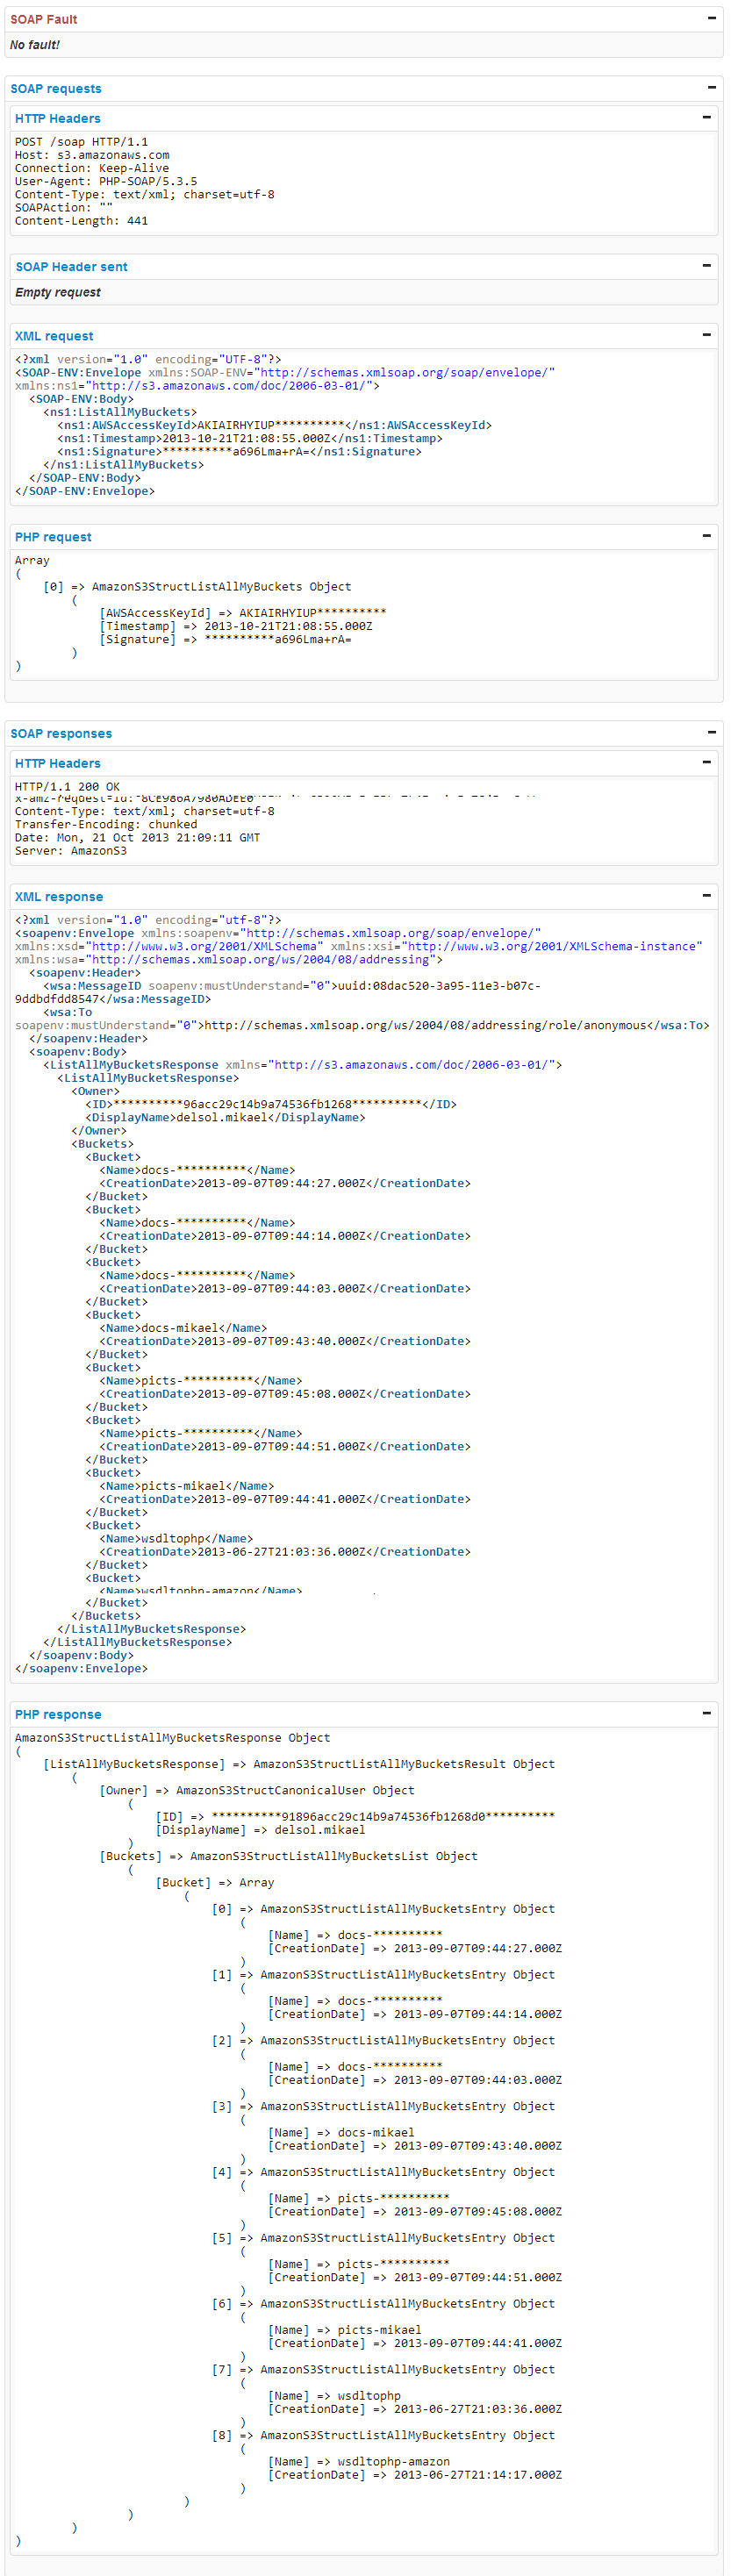The image size is (738, 2576).
Task: Collapse the PHP response panel
Action: click(x=706, y=1714)
